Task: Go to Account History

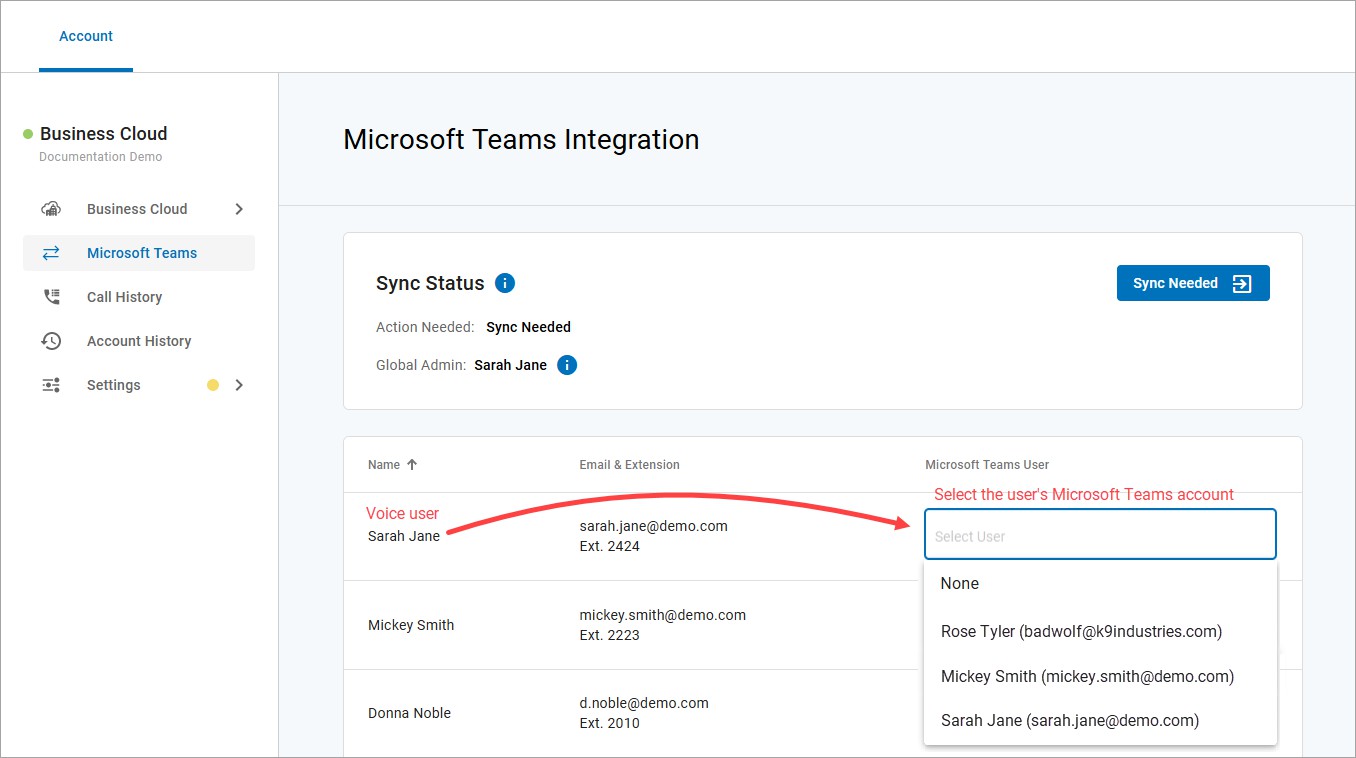Action: point(139,341)
